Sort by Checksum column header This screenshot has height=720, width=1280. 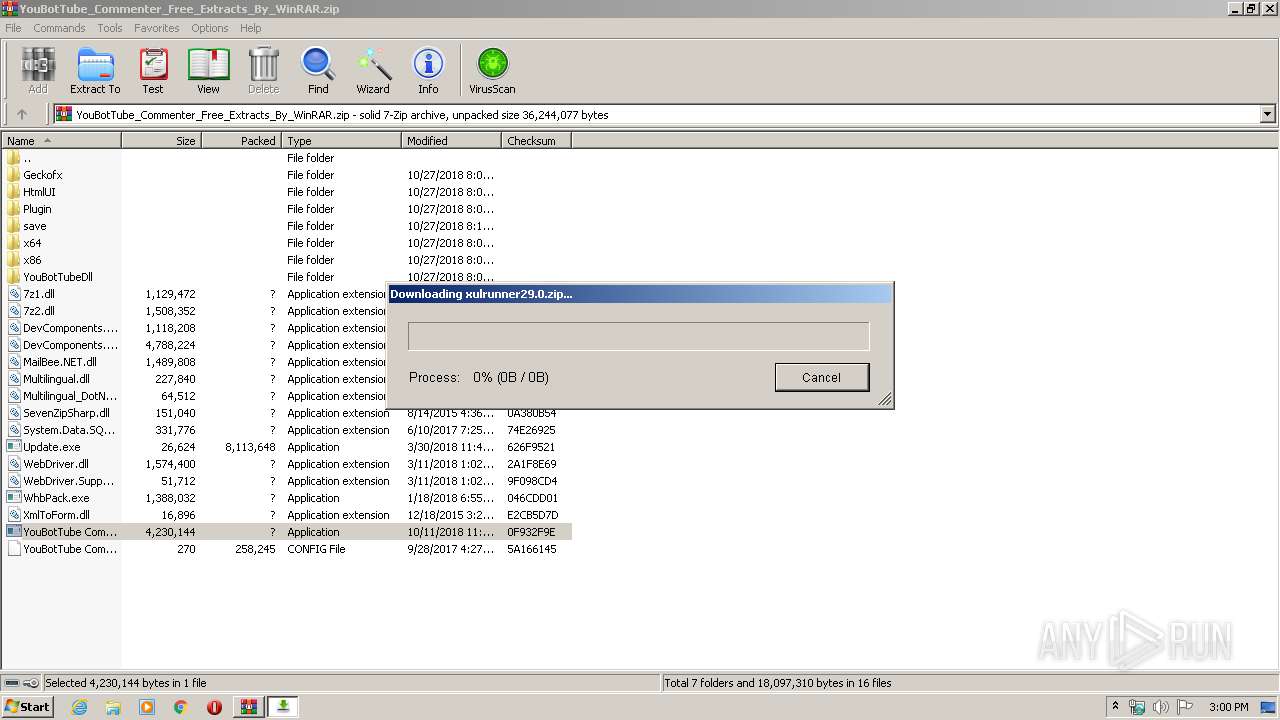click(536, 141)
